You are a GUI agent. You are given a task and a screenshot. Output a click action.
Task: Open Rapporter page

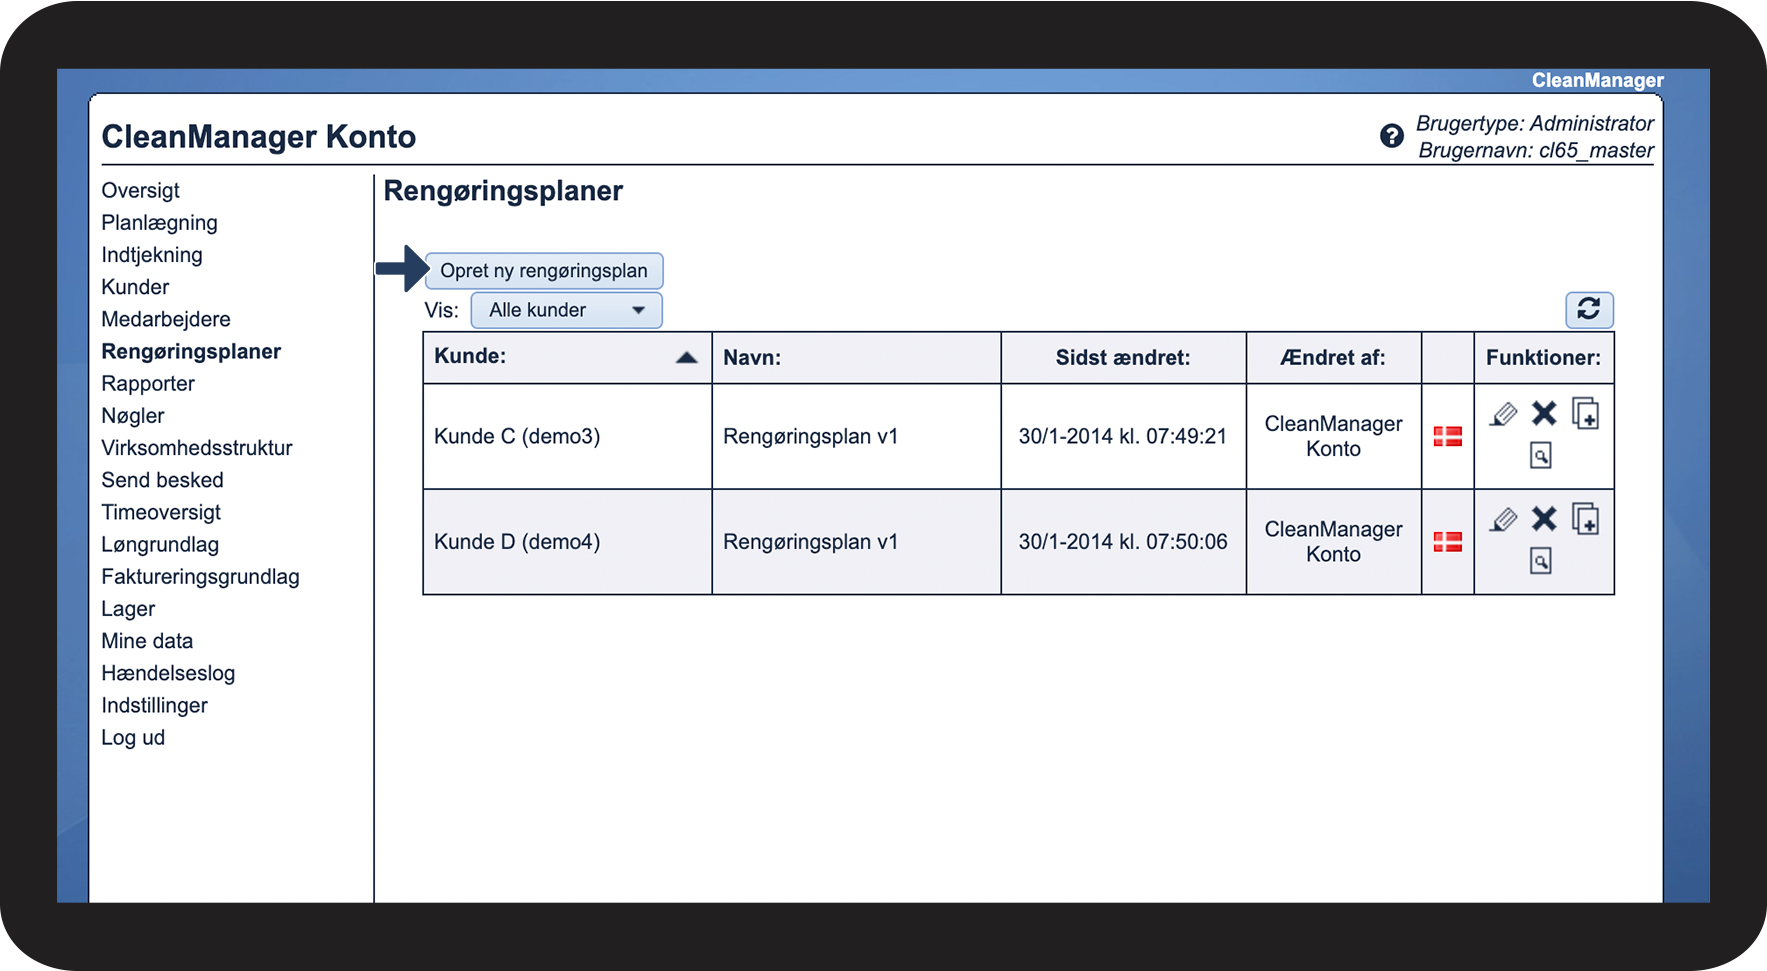click(148, 384)
